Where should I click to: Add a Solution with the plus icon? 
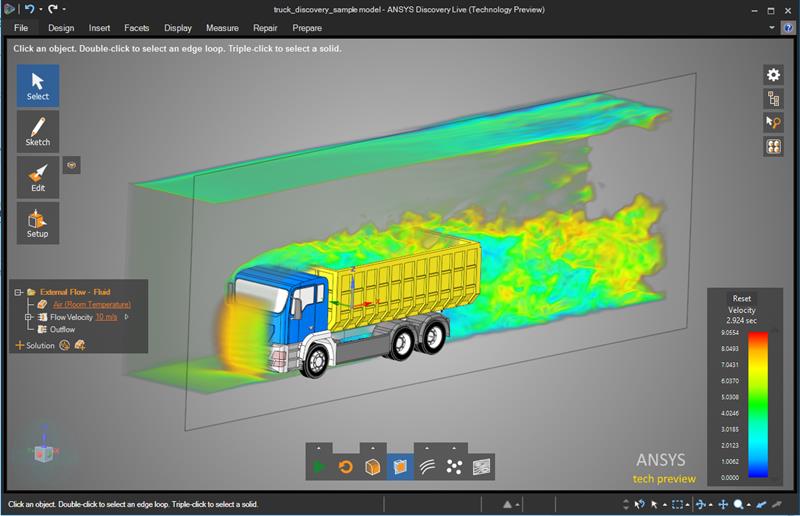[x=20, y=346]
